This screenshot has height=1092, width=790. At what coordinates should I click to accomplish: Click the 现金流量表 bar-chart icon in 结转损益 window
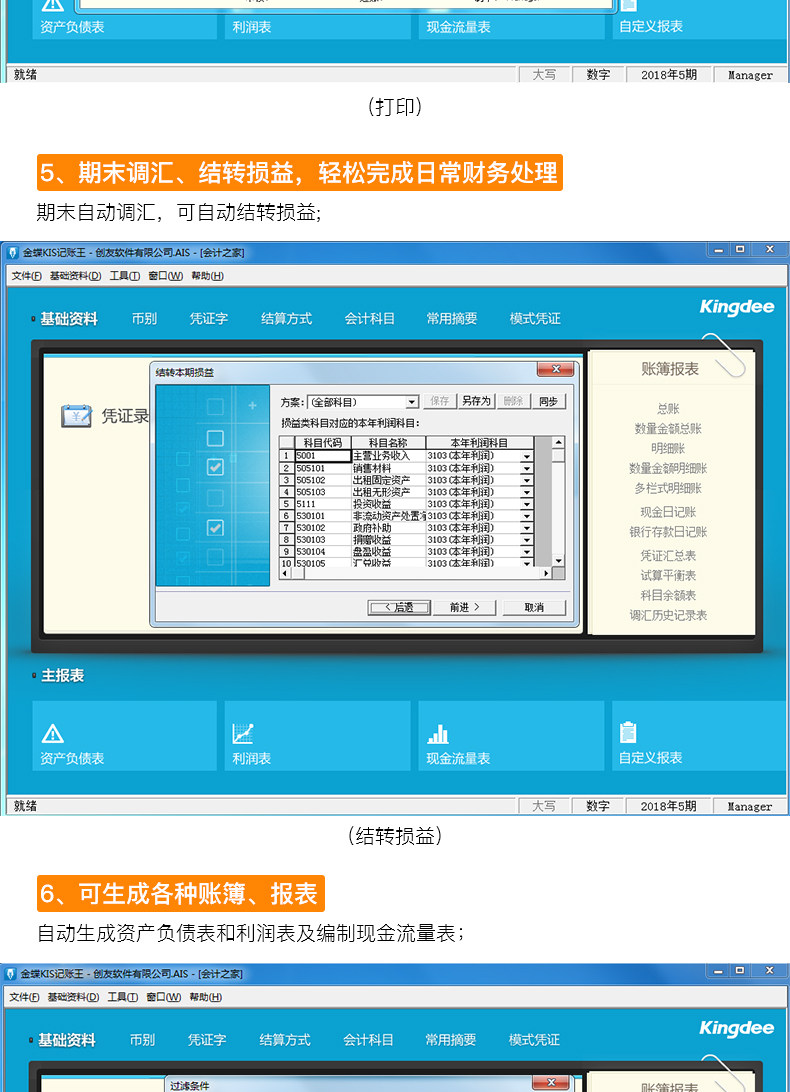click(x=437, y=734)
